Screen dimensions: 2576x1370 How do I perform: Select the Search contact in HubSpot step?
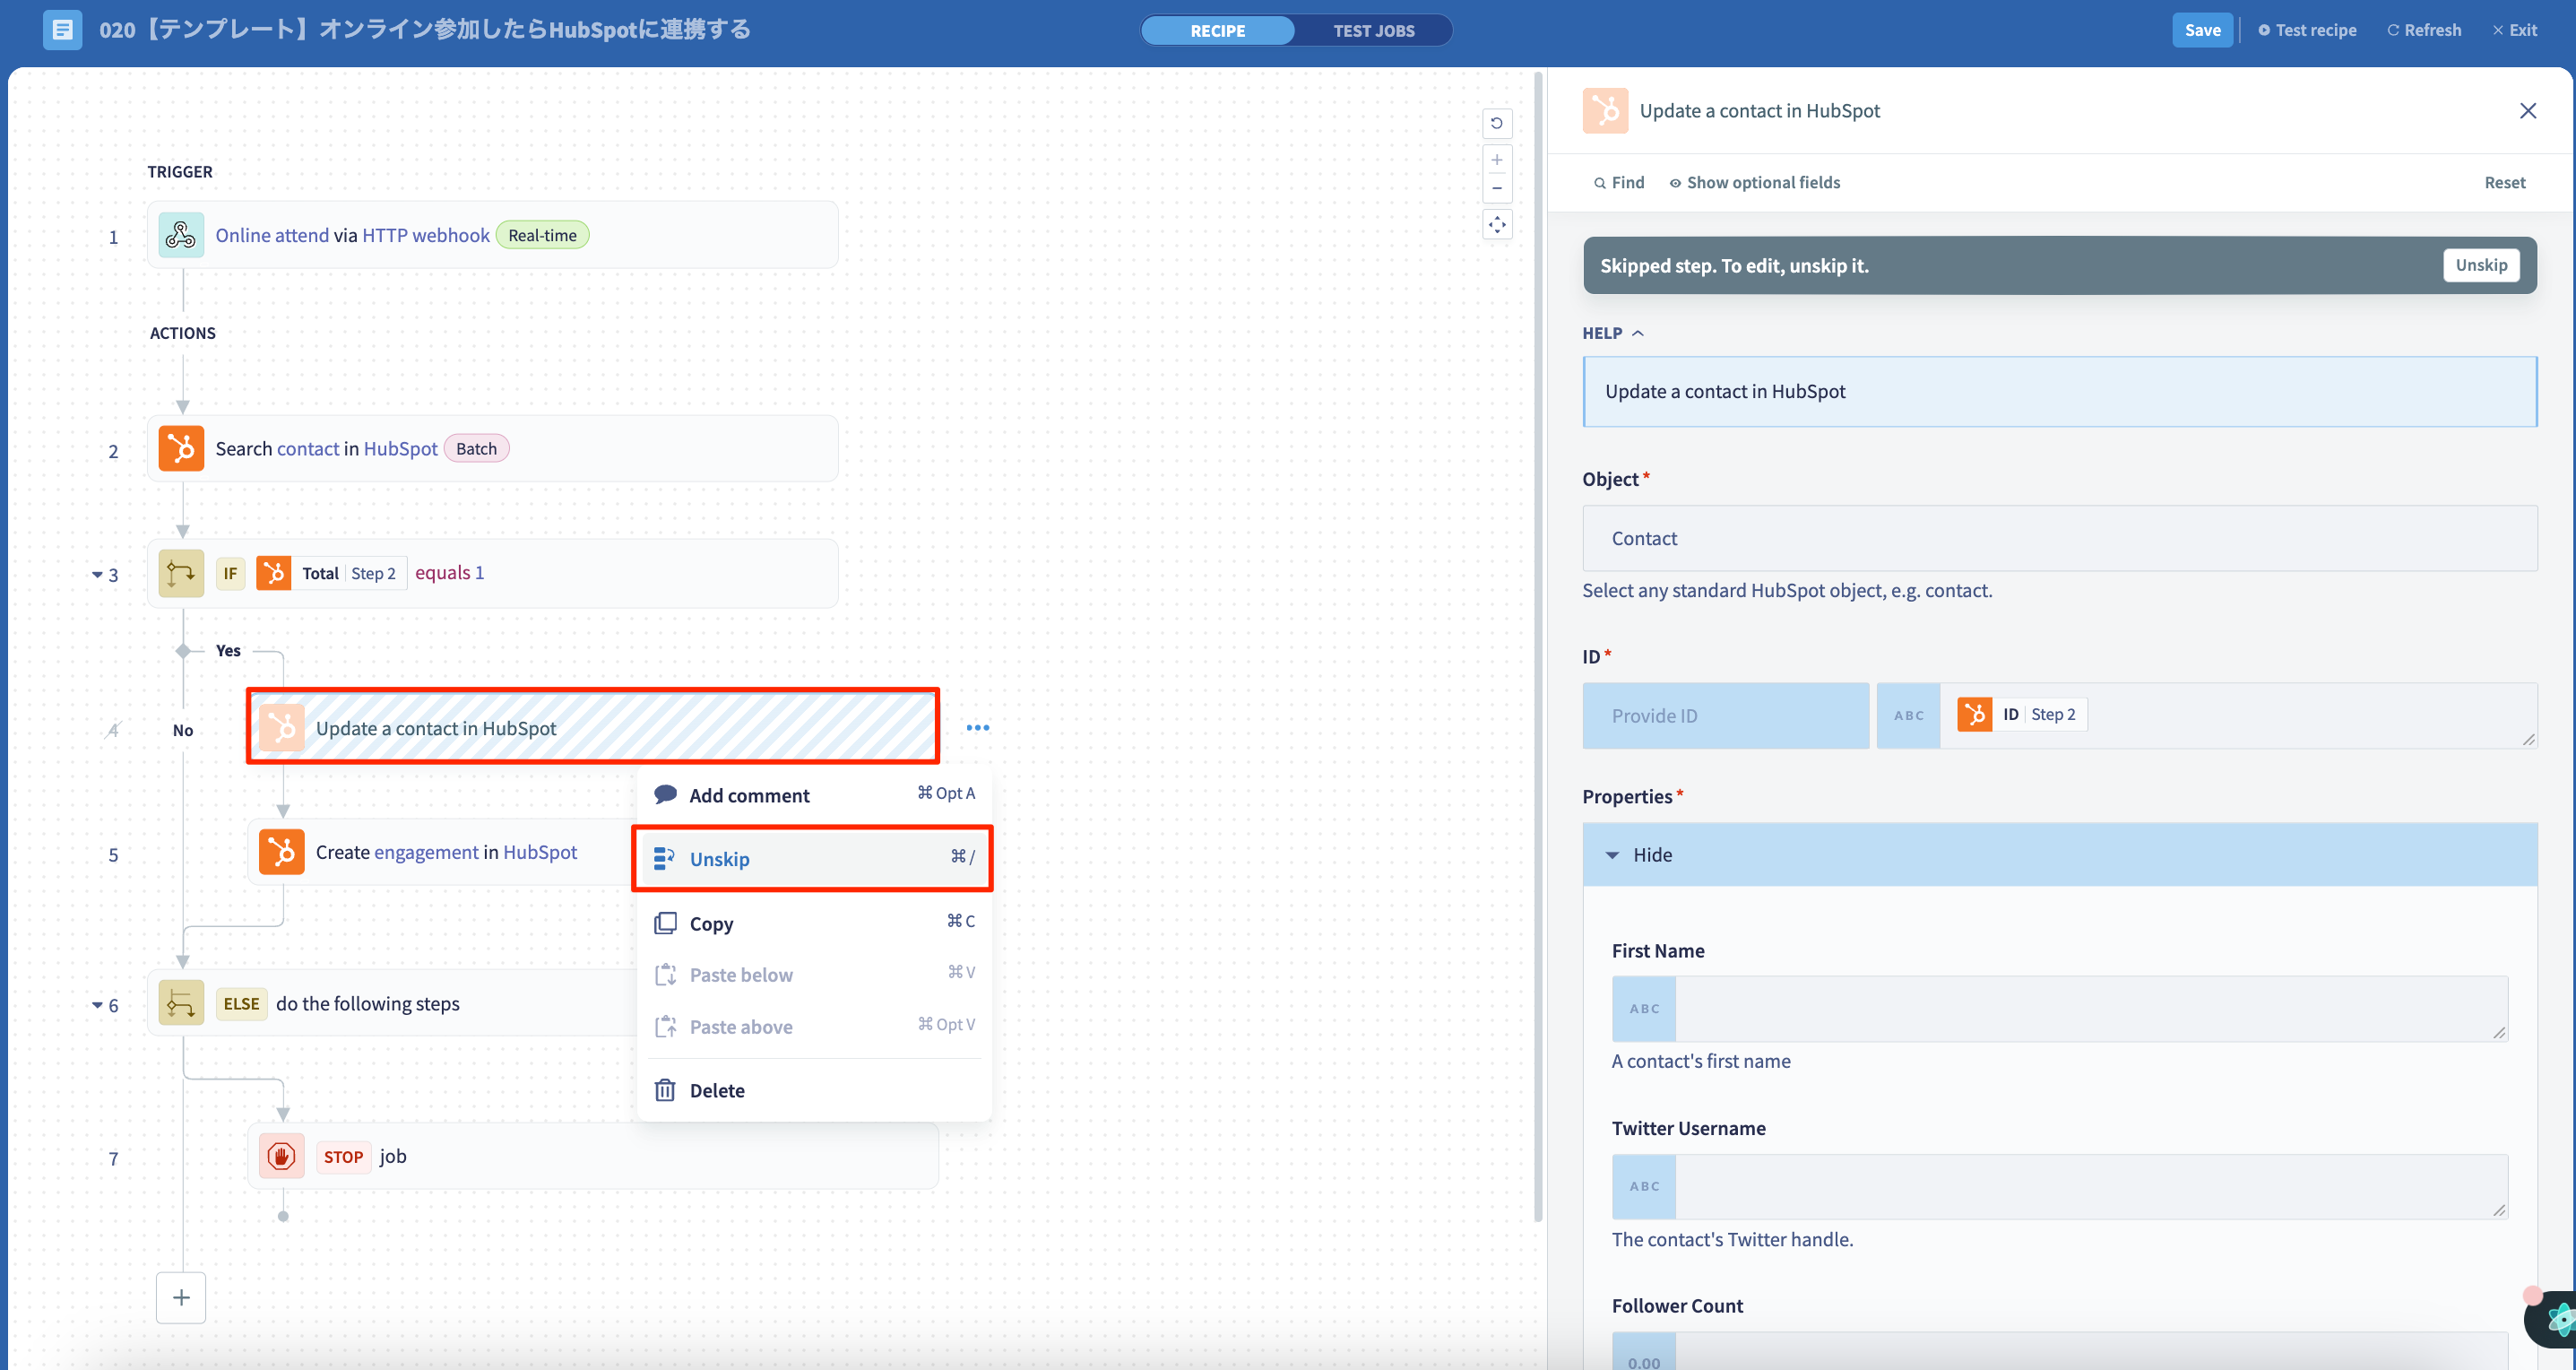click(x=492, y=449)
